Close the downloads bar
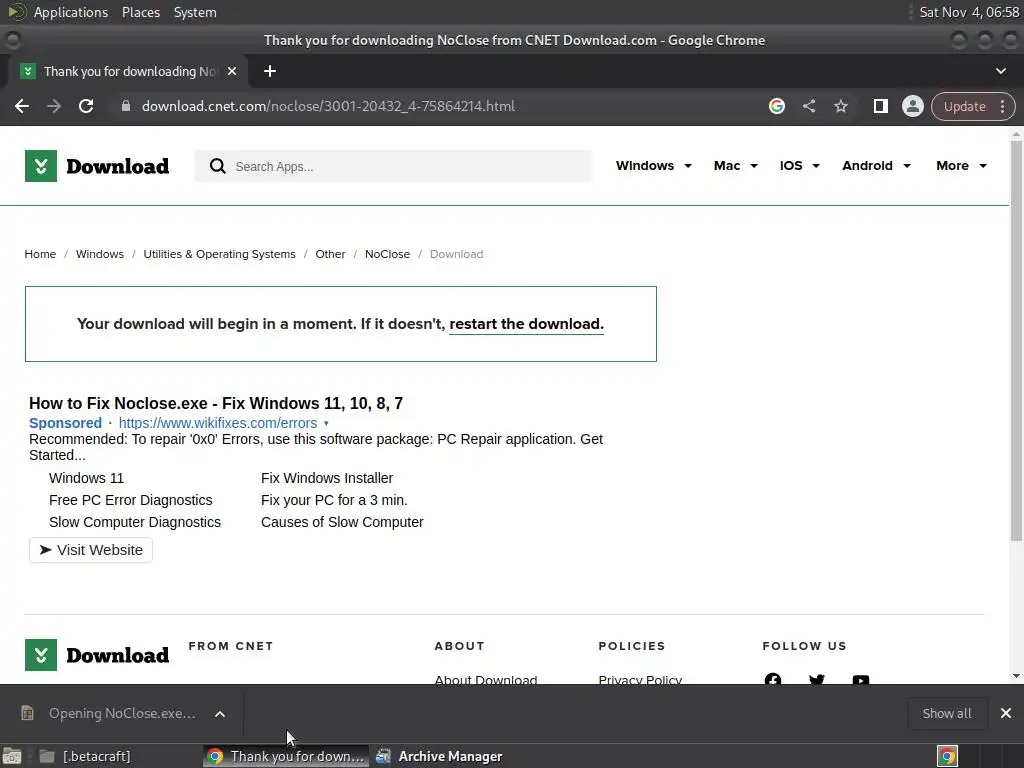1024x768 pixels. click(x=1006, y=713)
